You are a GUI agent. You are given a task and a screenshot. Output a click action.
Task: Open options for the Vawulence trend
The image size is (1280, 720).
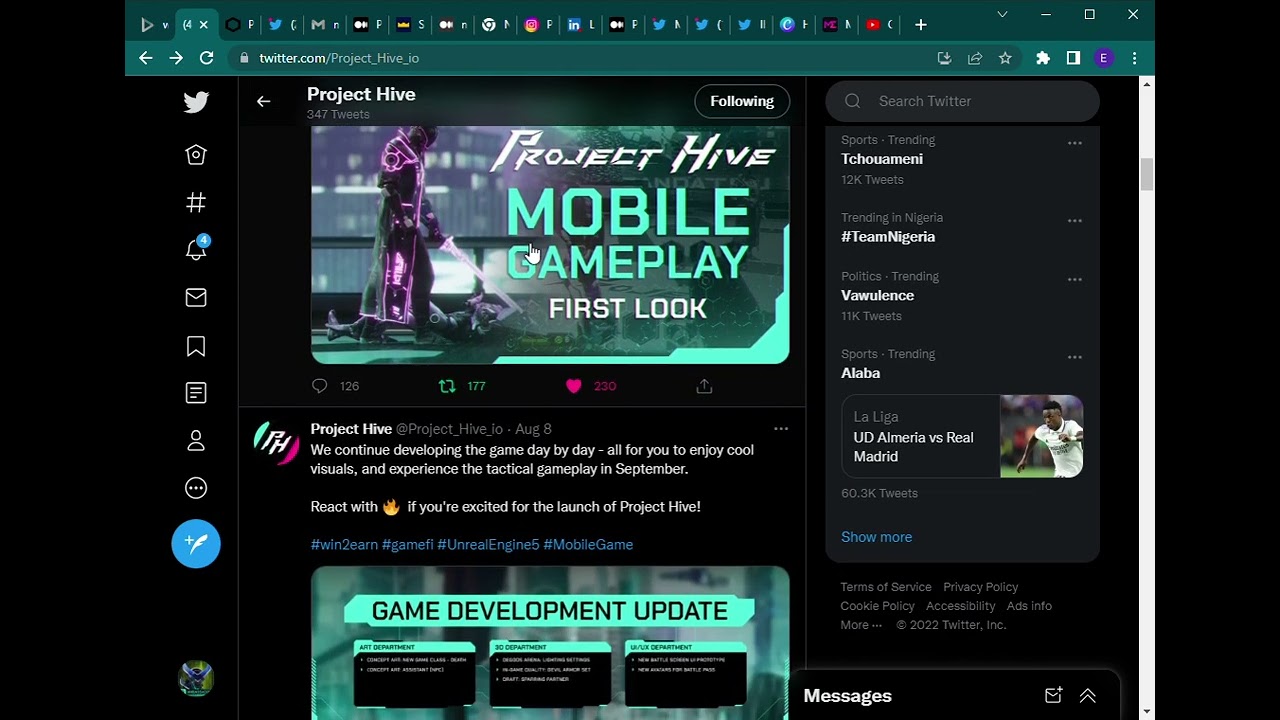pos(1075,279)
